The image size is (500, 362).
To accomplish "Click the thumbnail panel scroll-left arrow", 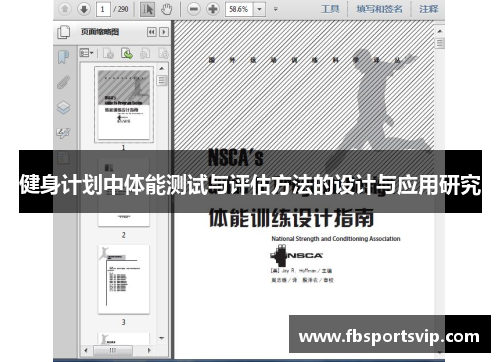I will (x=86, y=350).
